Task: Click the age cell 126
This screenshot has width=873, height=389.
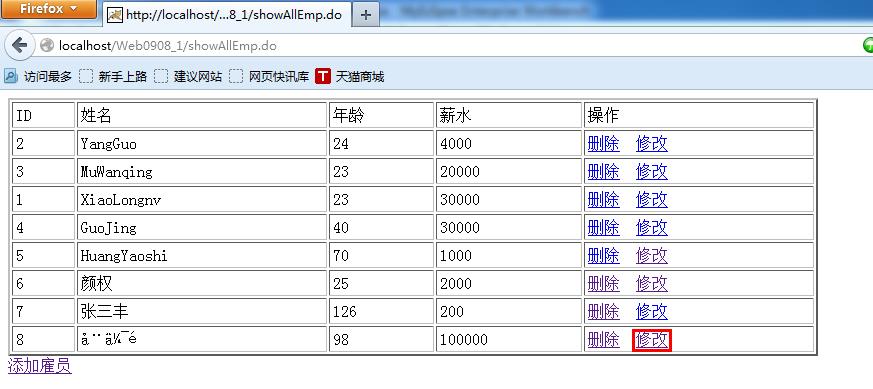Action: 381,312
